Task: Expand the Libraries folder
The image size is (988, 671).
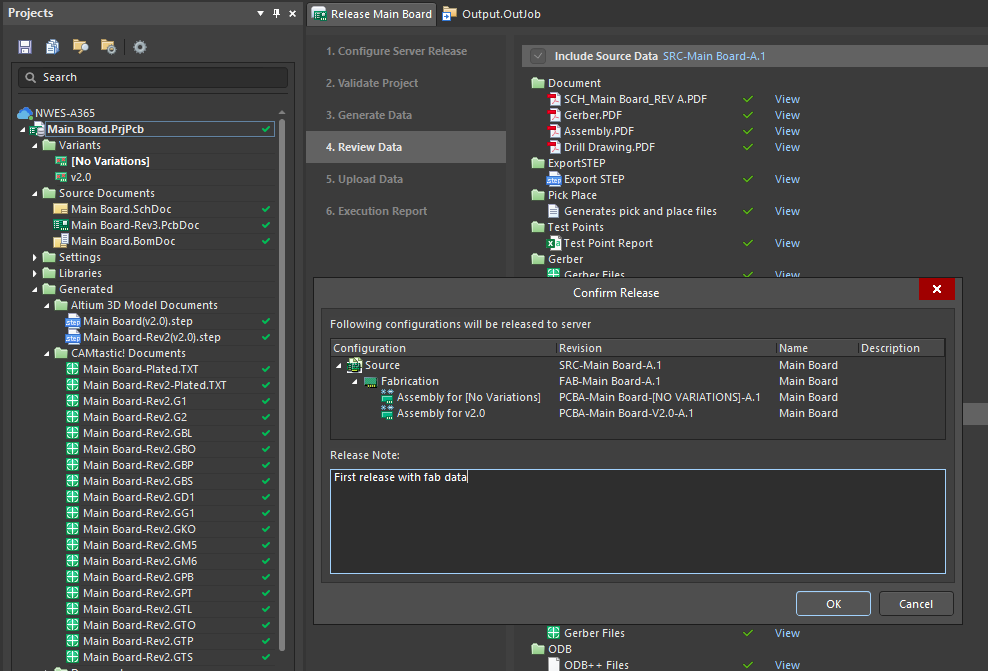Action: tap(35, 273)
